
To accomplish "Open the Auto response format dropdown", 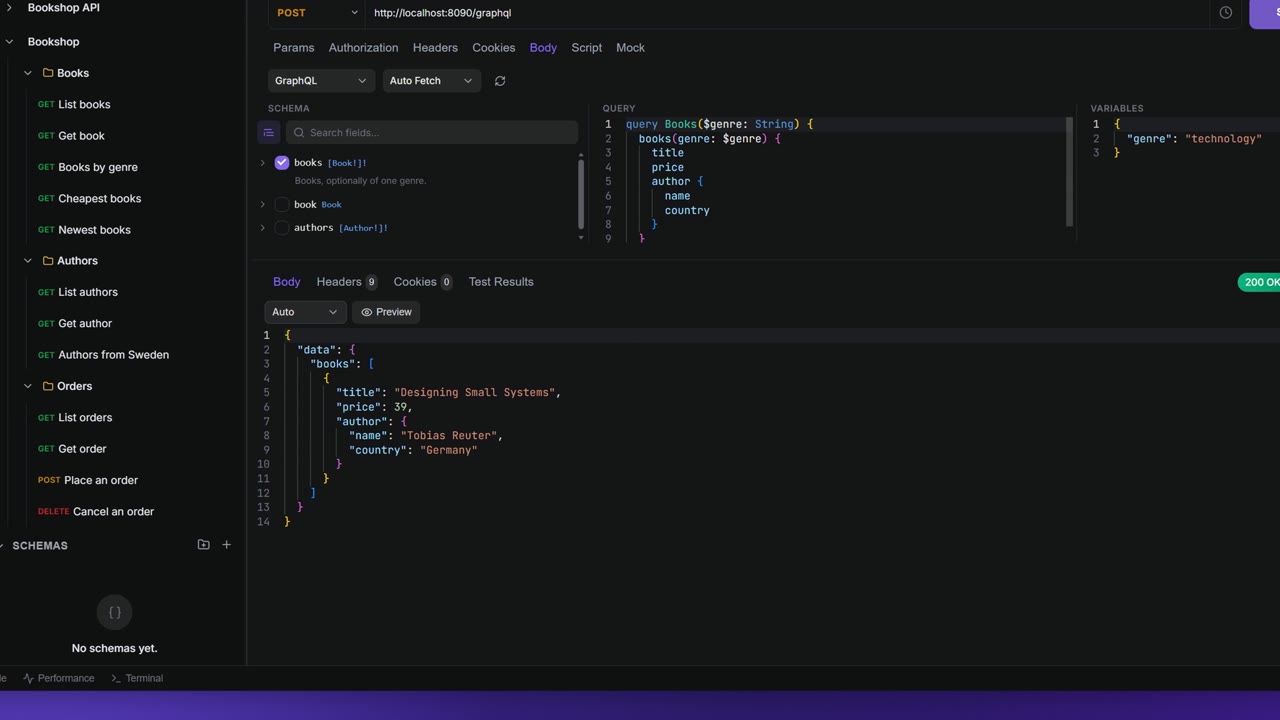I will [x=305, y=312].
